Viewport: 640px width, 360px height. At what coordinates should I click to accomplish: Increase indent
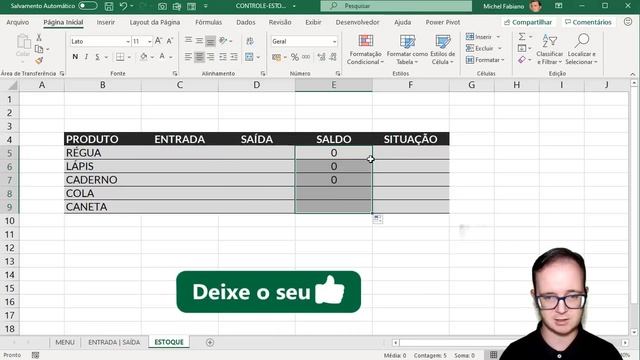(x=234, y=57)
